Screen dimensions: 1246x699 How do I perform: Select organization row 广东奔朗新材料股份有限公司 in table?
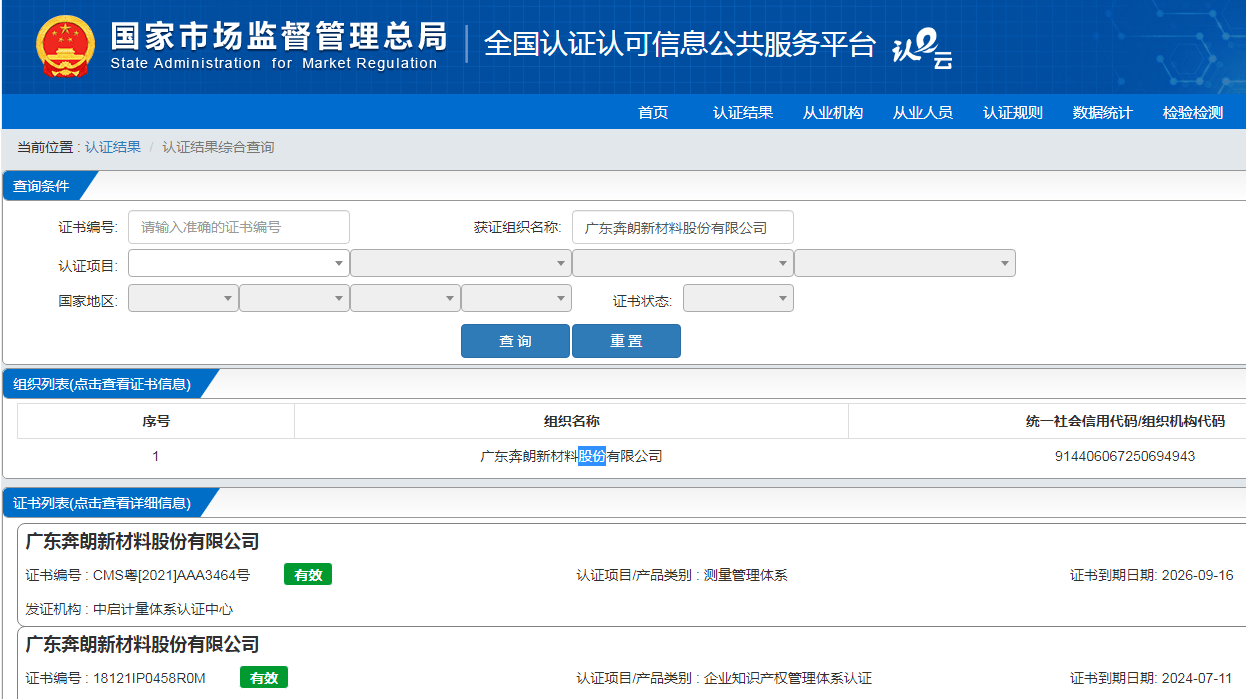(x=571, y=456)
